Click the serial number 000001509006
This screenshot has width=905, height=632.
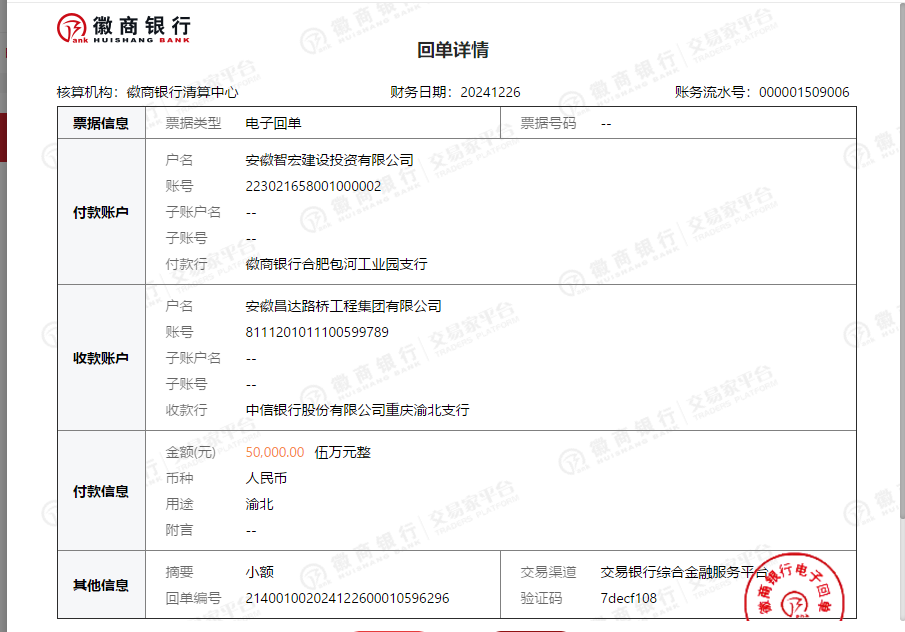point(804,92)
